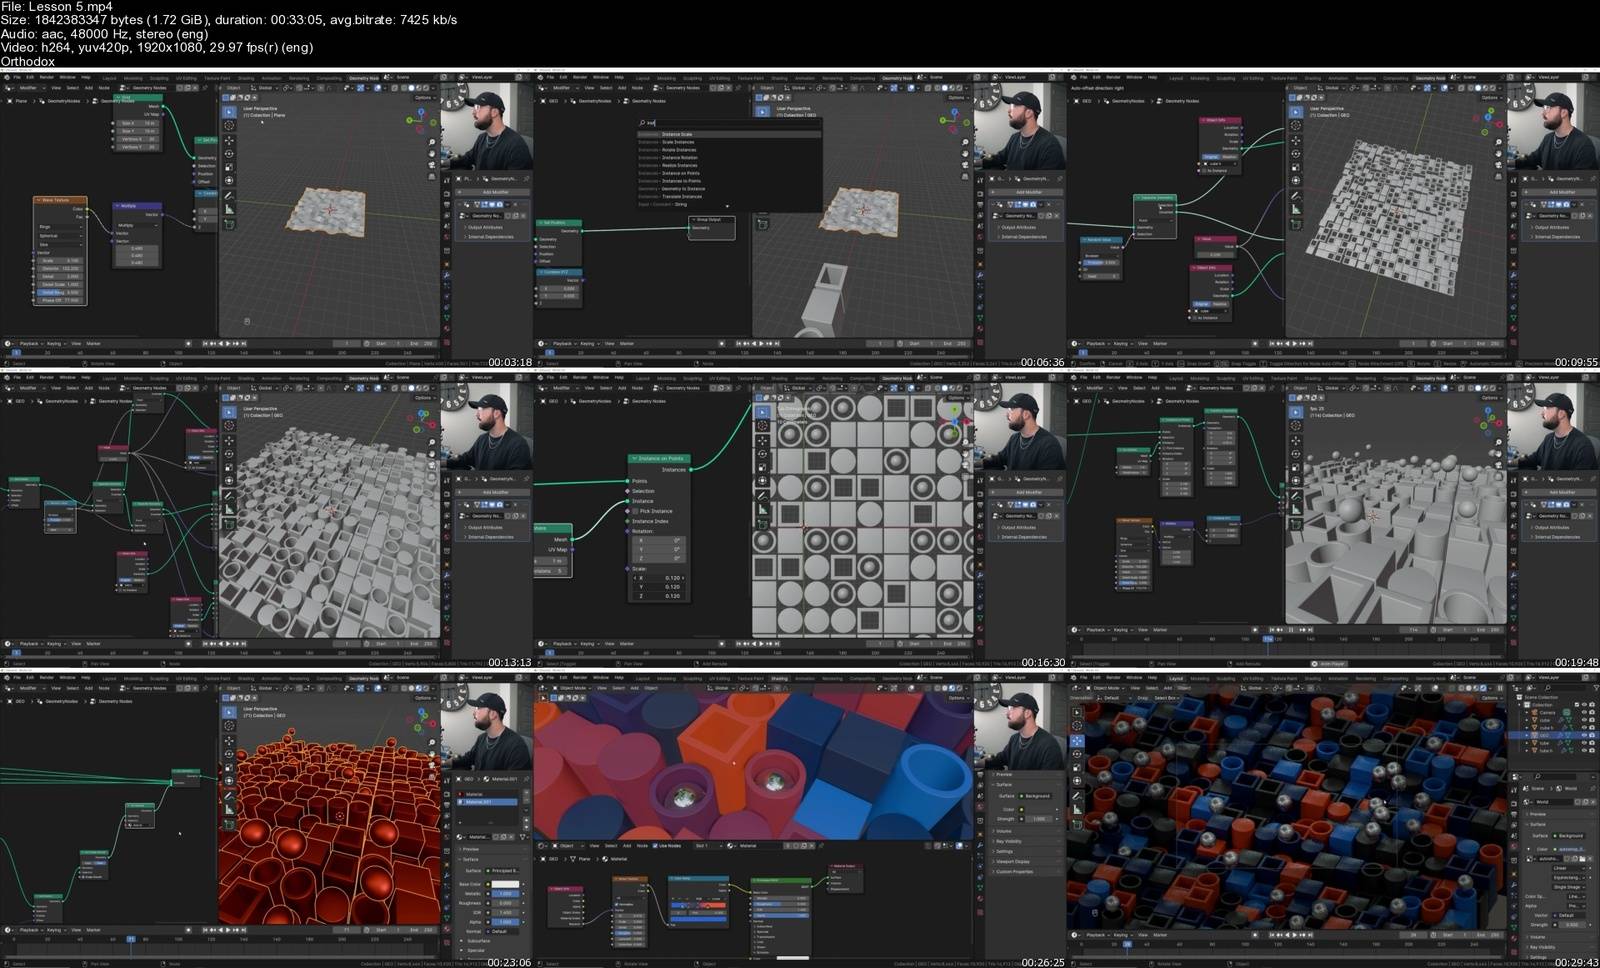Open the Ring dropdown on Wave Texture node
The height and width of the screenshot is (968, 1600).
coord(61,227)
